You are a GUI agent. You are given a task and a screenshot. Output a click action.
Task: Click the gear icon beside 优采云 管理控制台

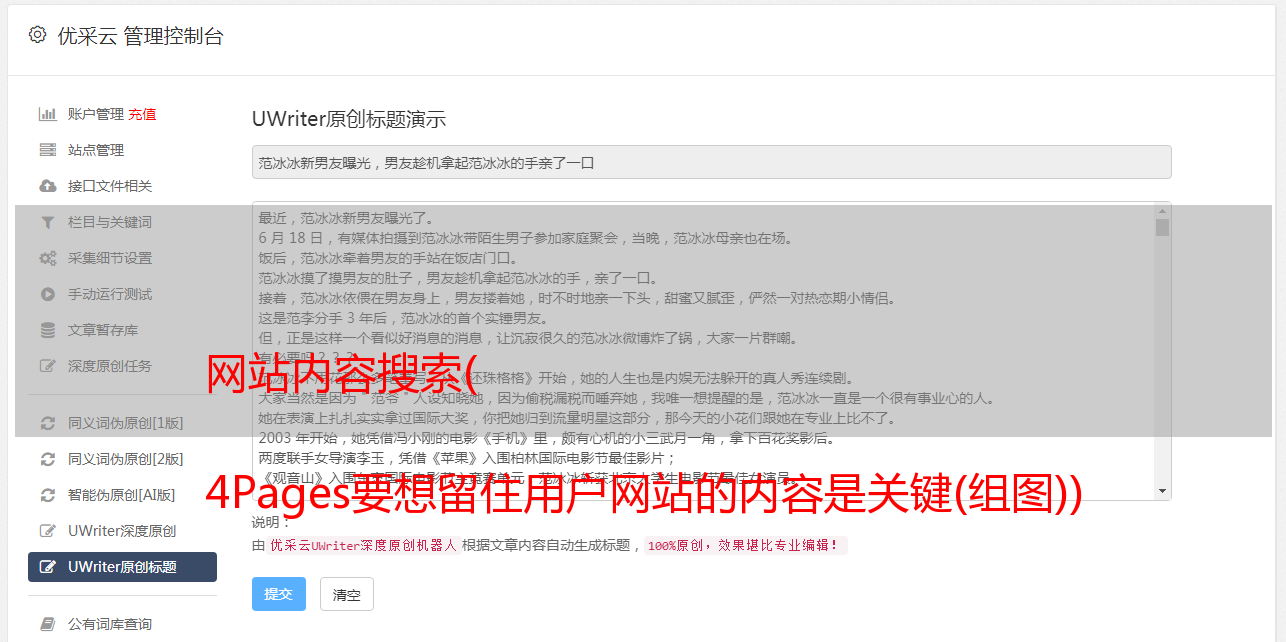[37, 35]
